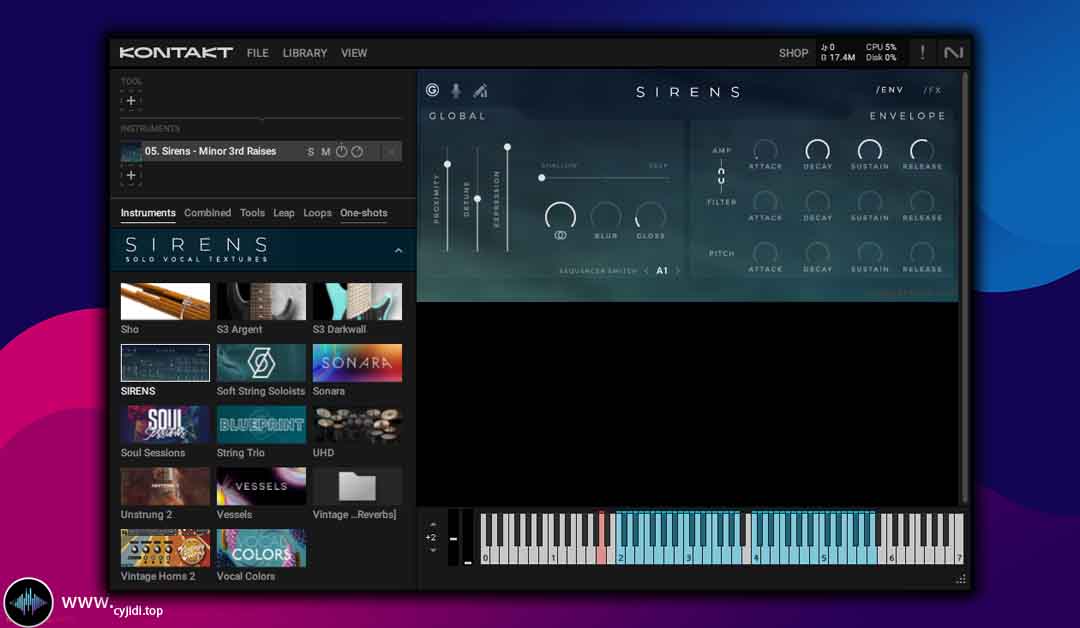The width and height of the screenshot is (1080, 628).
Task: Click the Amp Sustain knob
Action: (869, 149)
